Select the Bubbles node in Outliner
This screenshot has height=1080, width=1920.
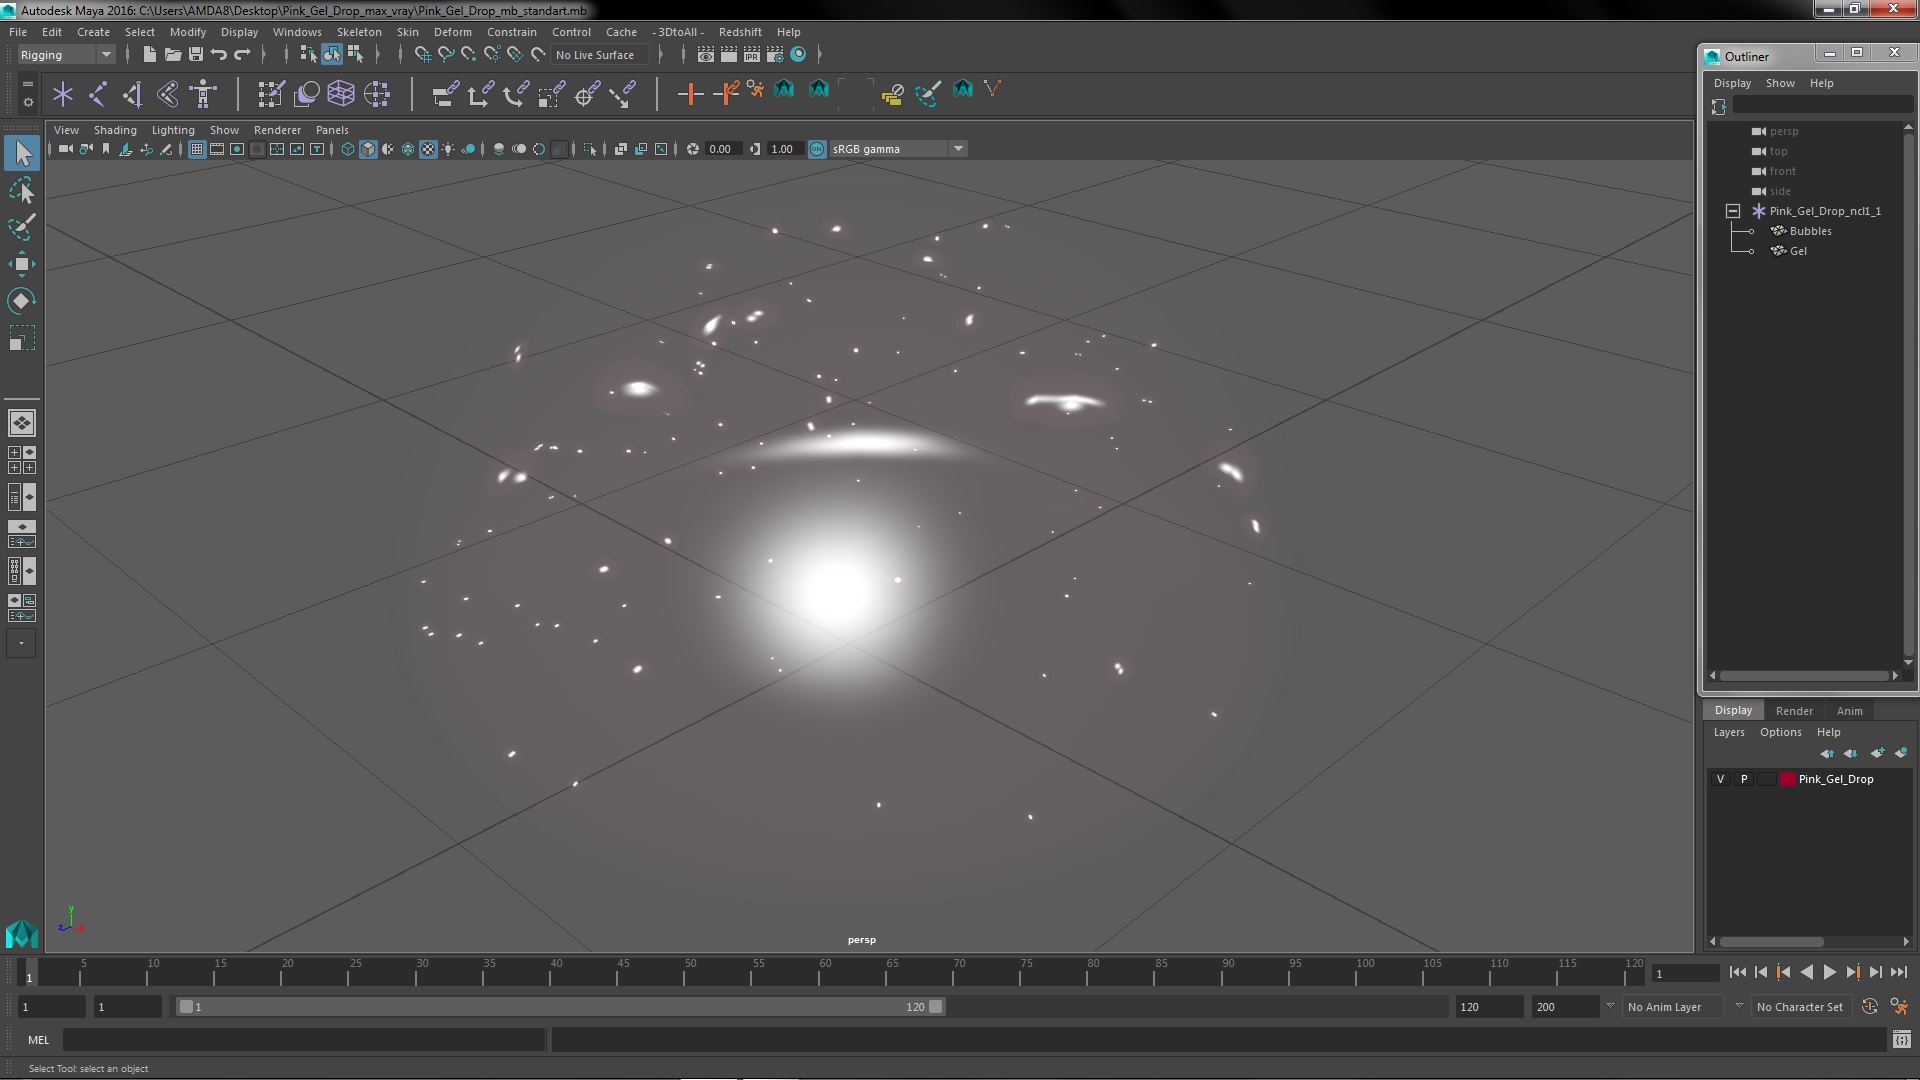(x=1810, y=231)
